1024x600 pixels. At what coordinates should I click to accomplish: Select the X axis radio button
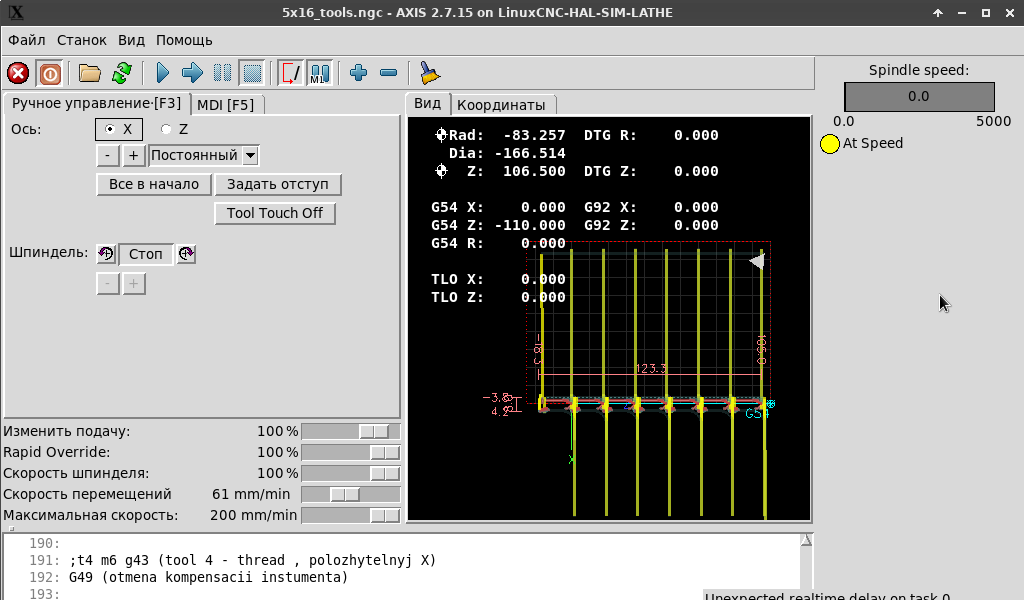click(x=110, y=129)
